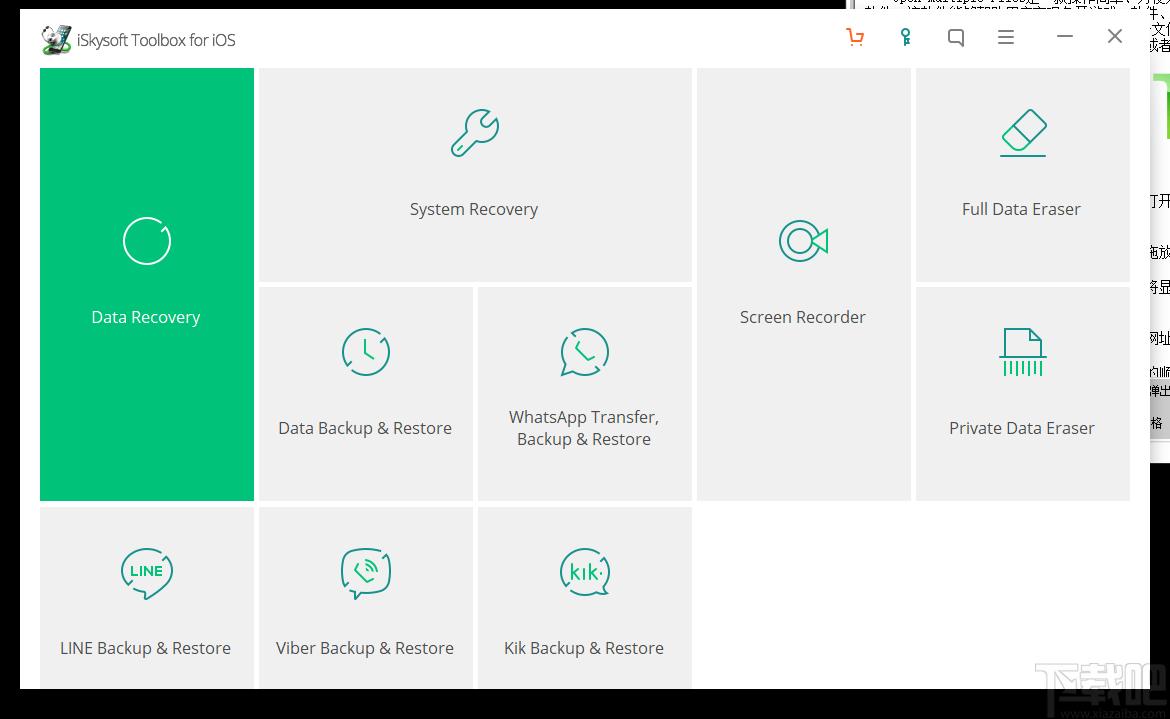Click the Screen Recorder camera icon

click(x=804, y=241)
